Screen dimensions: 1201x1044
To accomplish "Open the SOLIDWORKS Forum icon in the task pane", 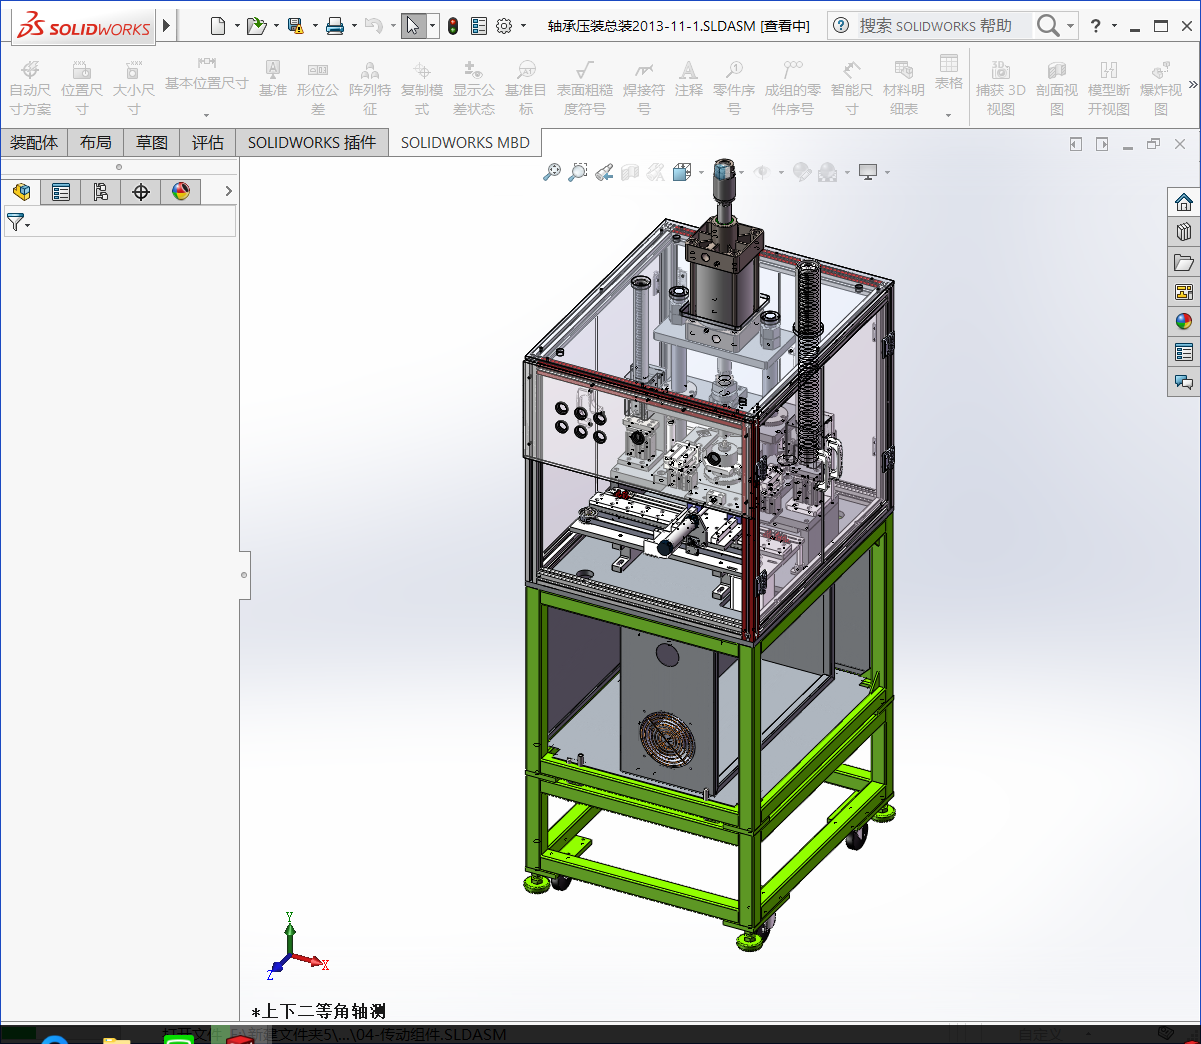I will [x=1184, y=382].
